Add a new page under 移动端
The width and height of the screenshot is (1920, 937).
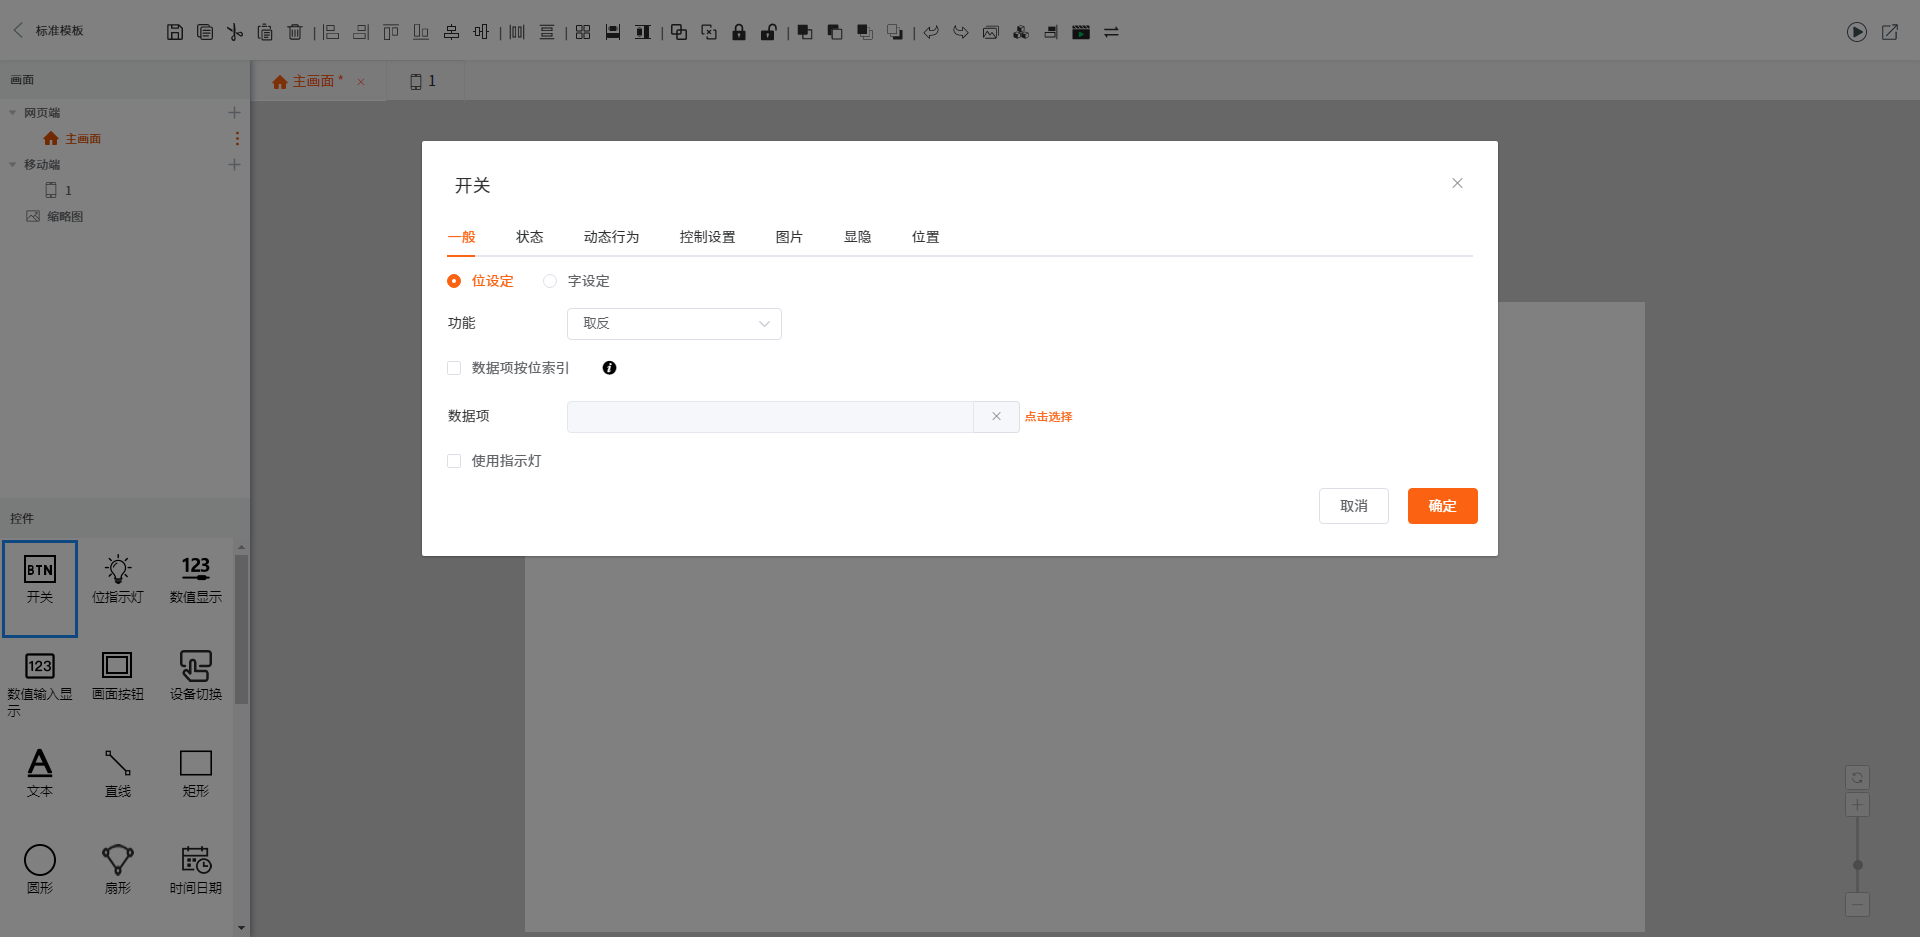point(234,164)
